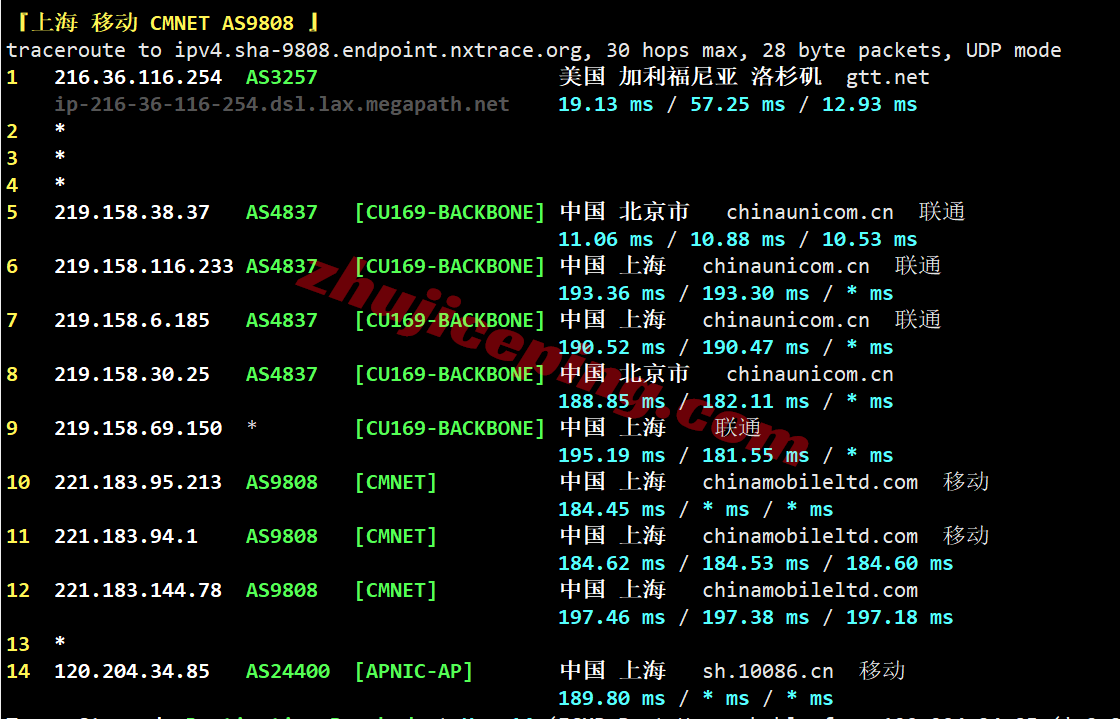This screenshot has height=719, width=1120.
Task: Click IP address 219.158.6.185
Action: [132, 321]
